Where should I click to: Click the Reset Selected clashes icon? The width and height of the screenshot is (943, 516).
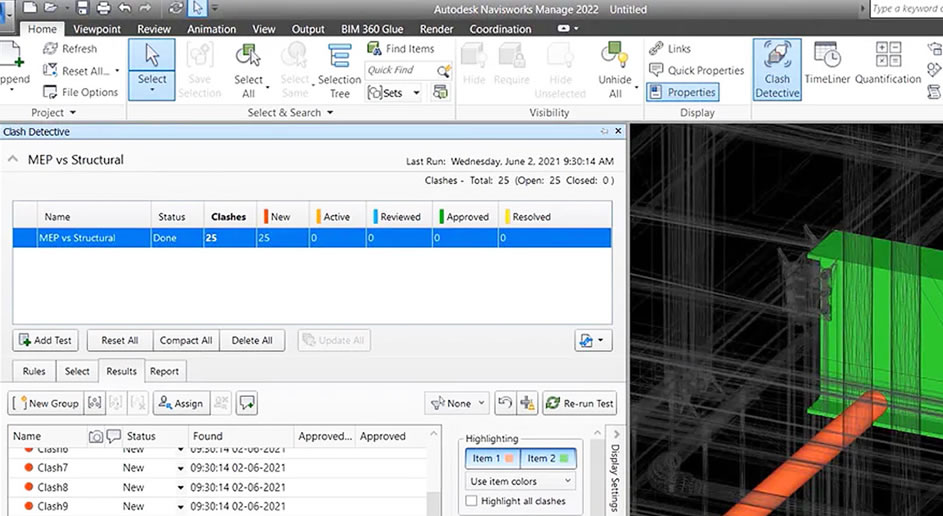505,403
